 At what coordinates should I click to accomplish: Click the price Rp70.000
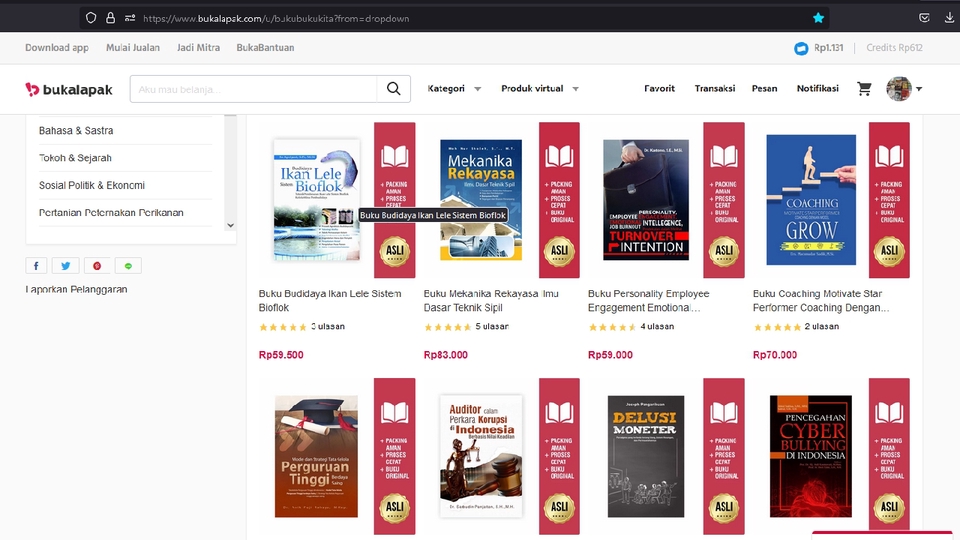(775, 355)
